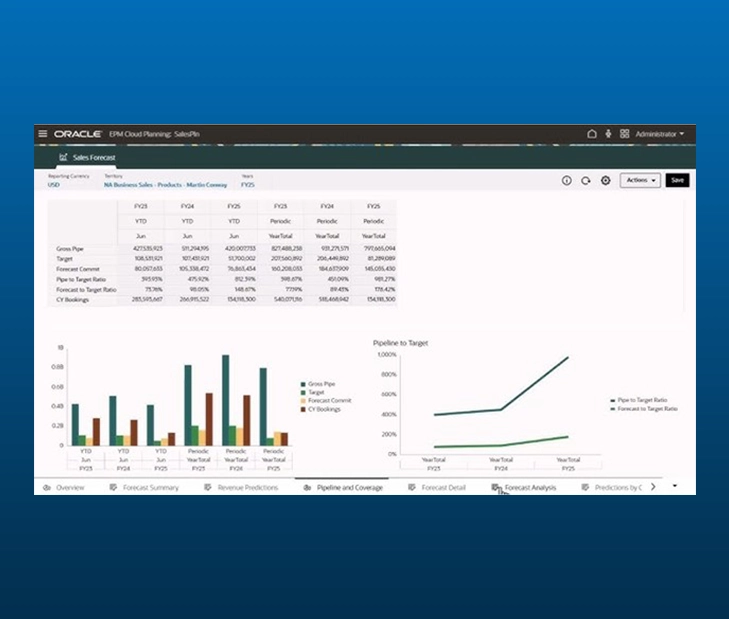Click the NA Business Sales territory link
This screenshot has width=729, height=619.
click(x=165, y=185)
